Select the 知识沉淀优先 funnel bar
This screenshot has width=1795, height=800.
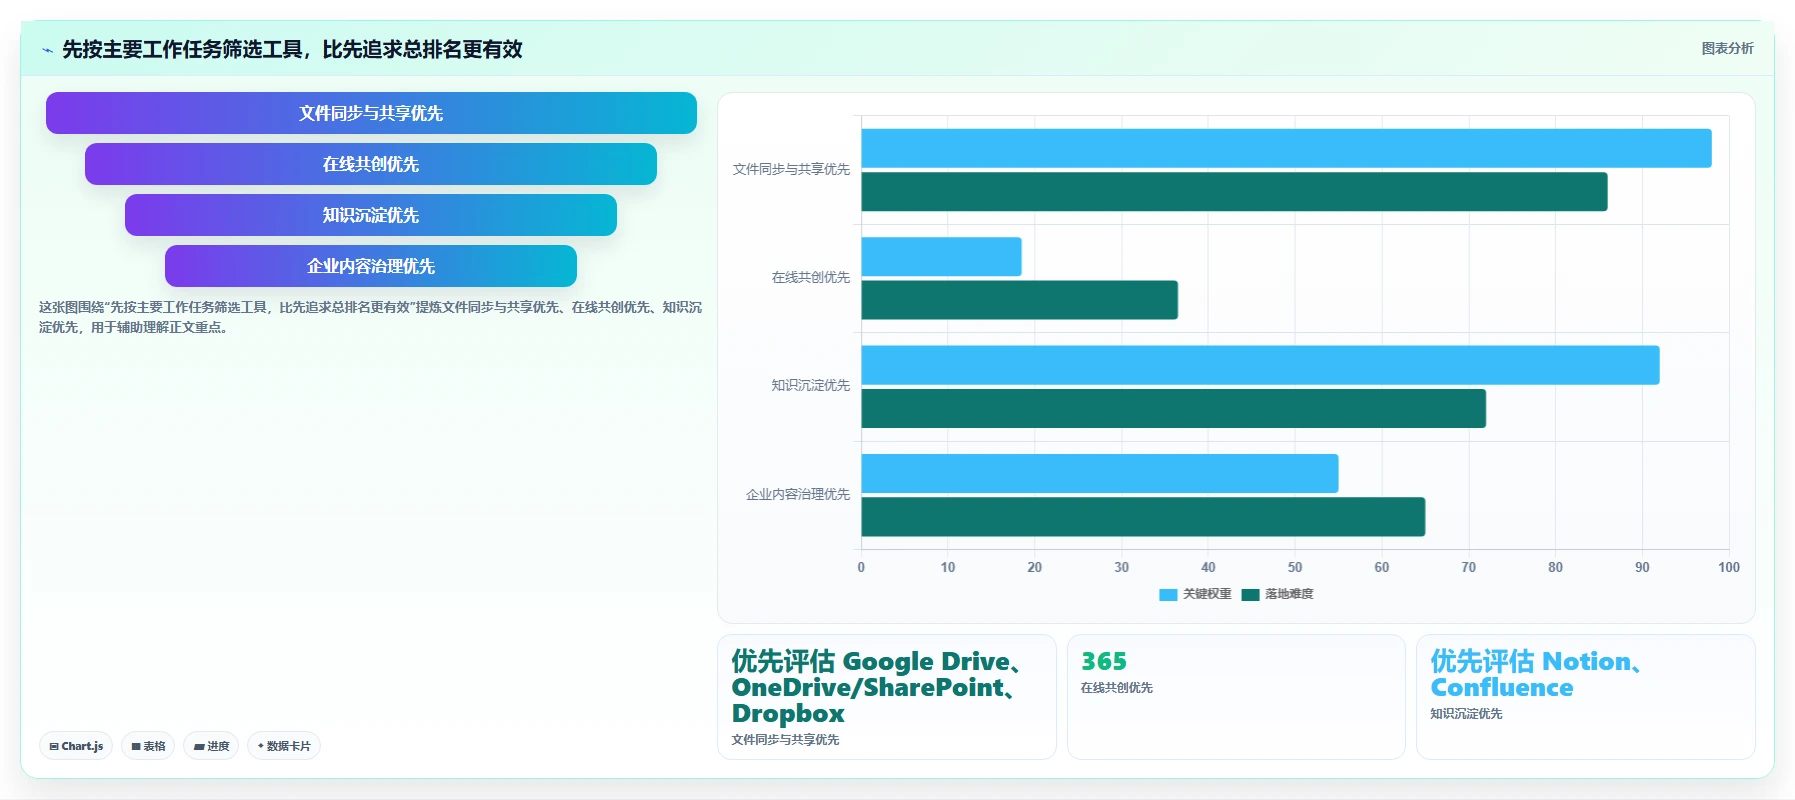371,215
